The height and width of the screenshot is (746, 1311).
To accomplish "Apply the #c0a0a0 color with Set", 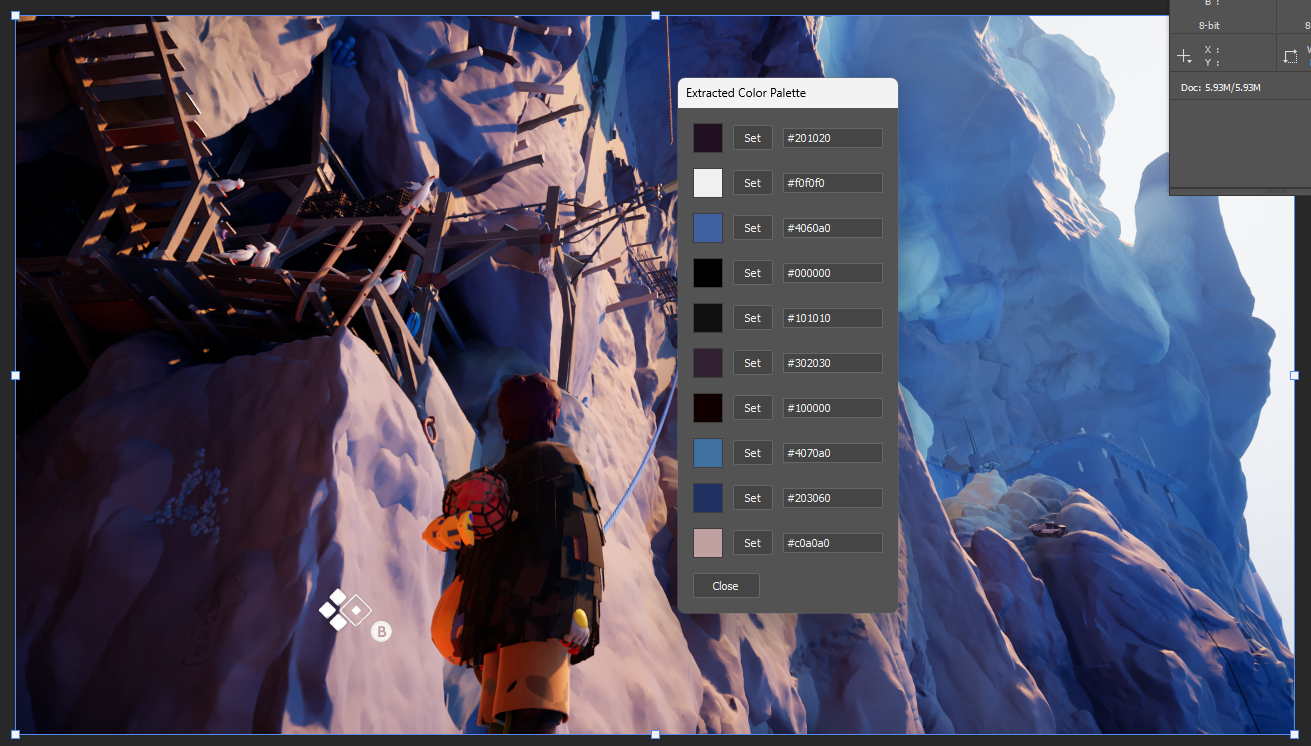I will 752,543.
